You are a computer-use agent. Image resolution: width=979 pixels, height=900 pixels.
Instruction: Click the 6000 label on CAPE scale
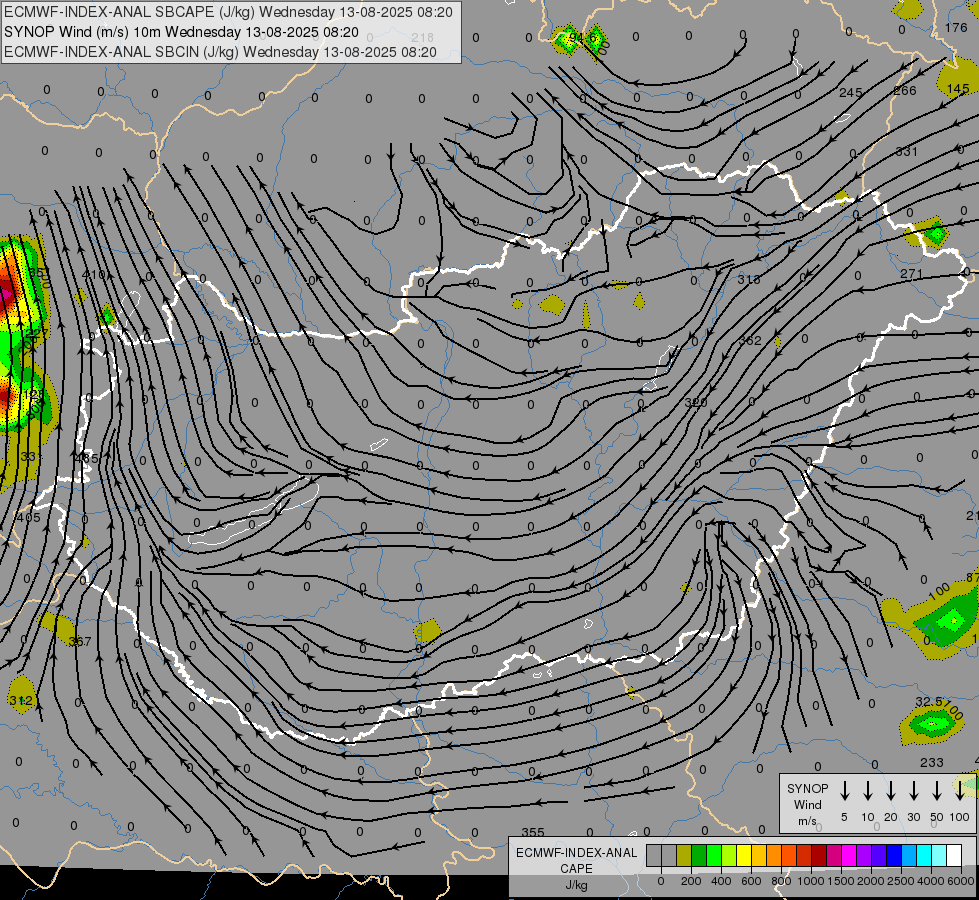pyautogui.click(x=960, y=881)
